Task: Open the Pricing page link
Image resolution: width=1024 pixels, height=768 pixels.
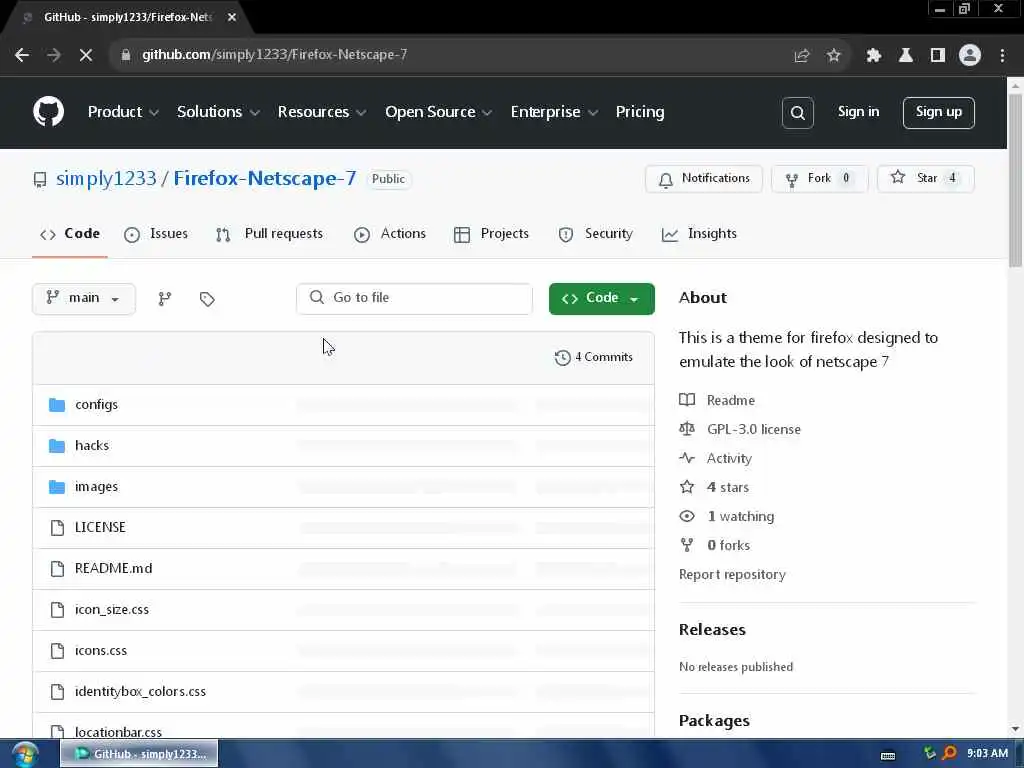Action: click(x=639, y=112)
